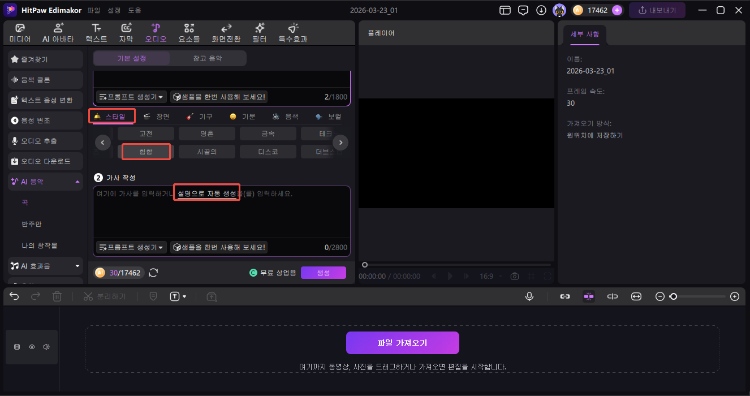750x396 pixels.
Task: Click the scissors 분리하기 split tool
Action: [104, 297]
